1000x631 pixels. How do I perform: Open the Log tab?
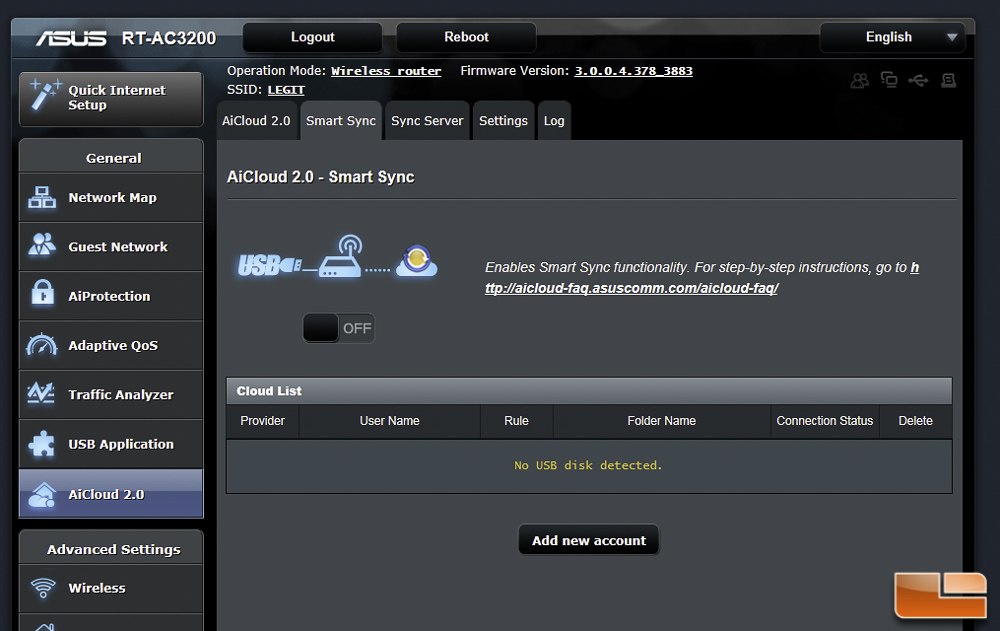click(x=554, y=121)
